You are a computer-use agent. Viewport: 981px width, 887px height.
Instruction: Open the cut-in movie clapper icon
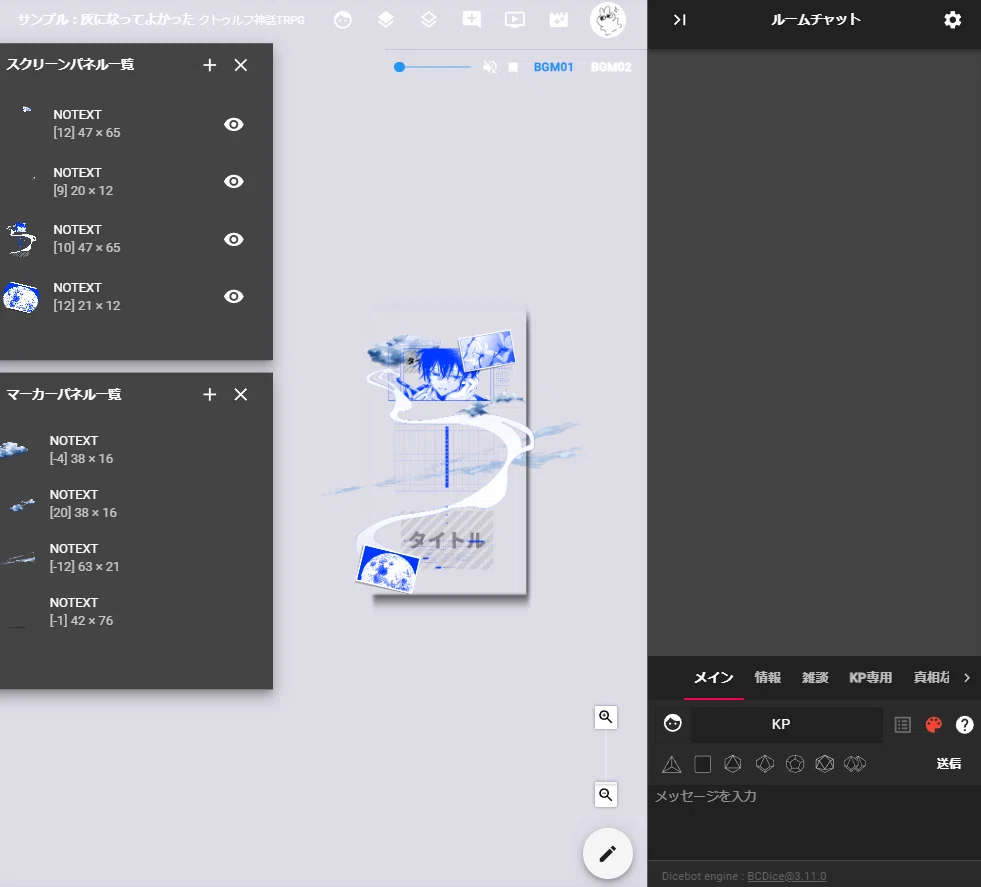click(558, 20)
